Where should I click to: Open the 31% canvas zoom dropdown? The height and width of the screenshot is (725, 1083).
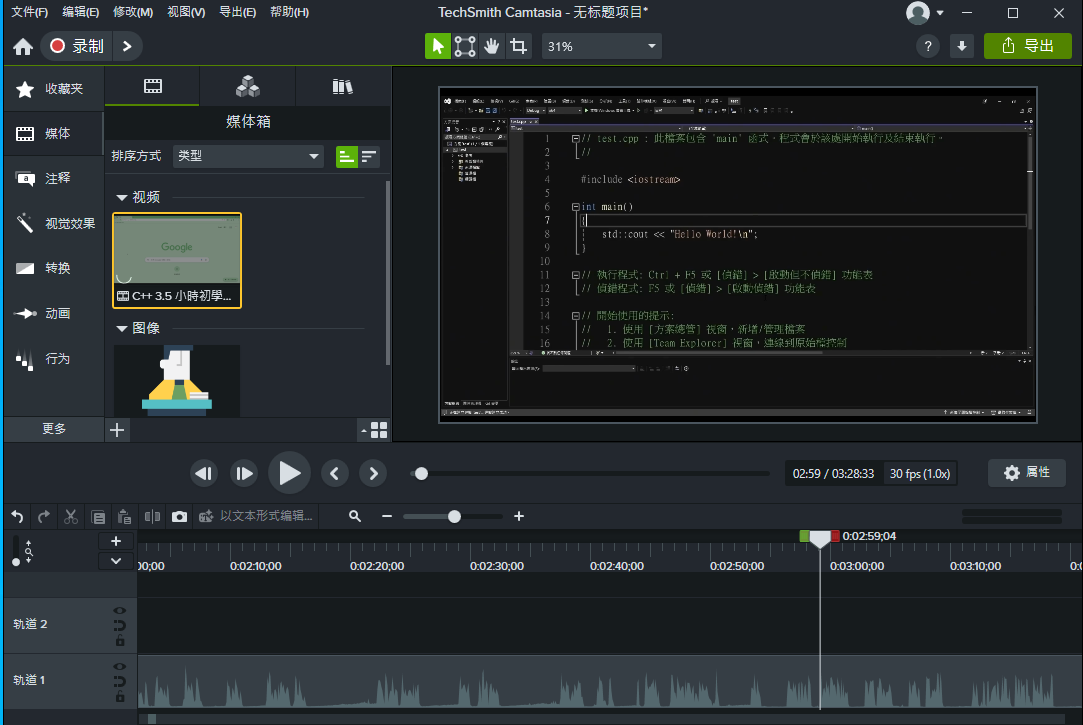(x=601, y=46)
